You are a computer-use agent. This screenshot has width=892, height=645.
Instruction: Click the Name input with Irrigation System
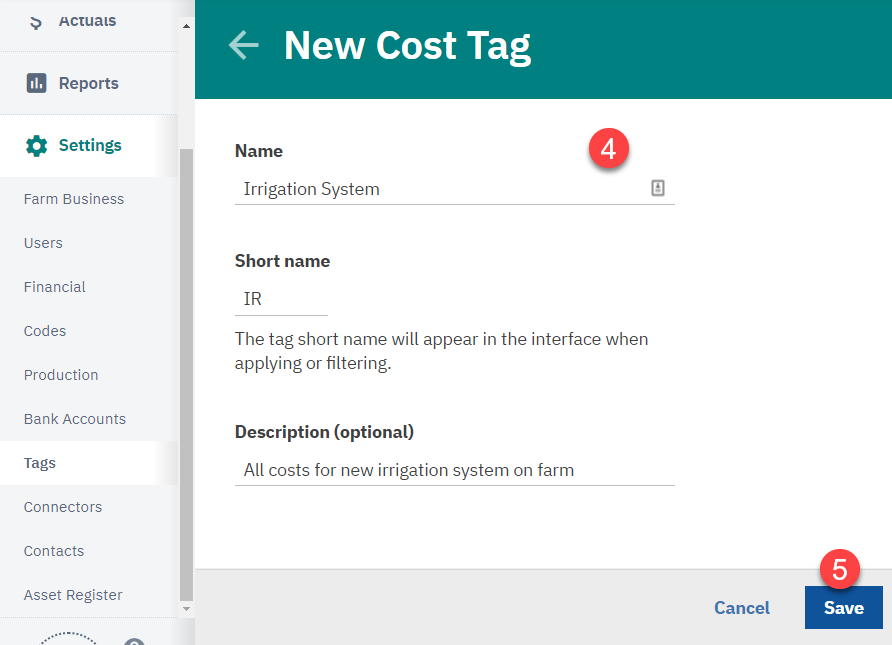pos(455,189)
